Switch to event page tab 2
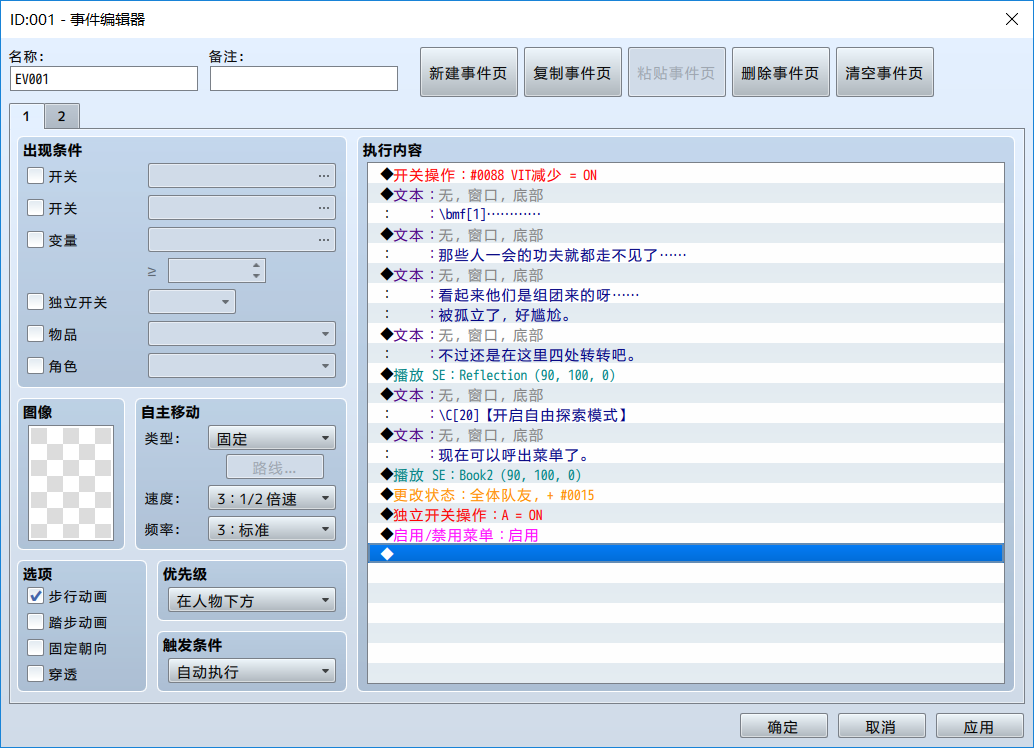The height and width of the screenshot is (748, 1034). 62,116
